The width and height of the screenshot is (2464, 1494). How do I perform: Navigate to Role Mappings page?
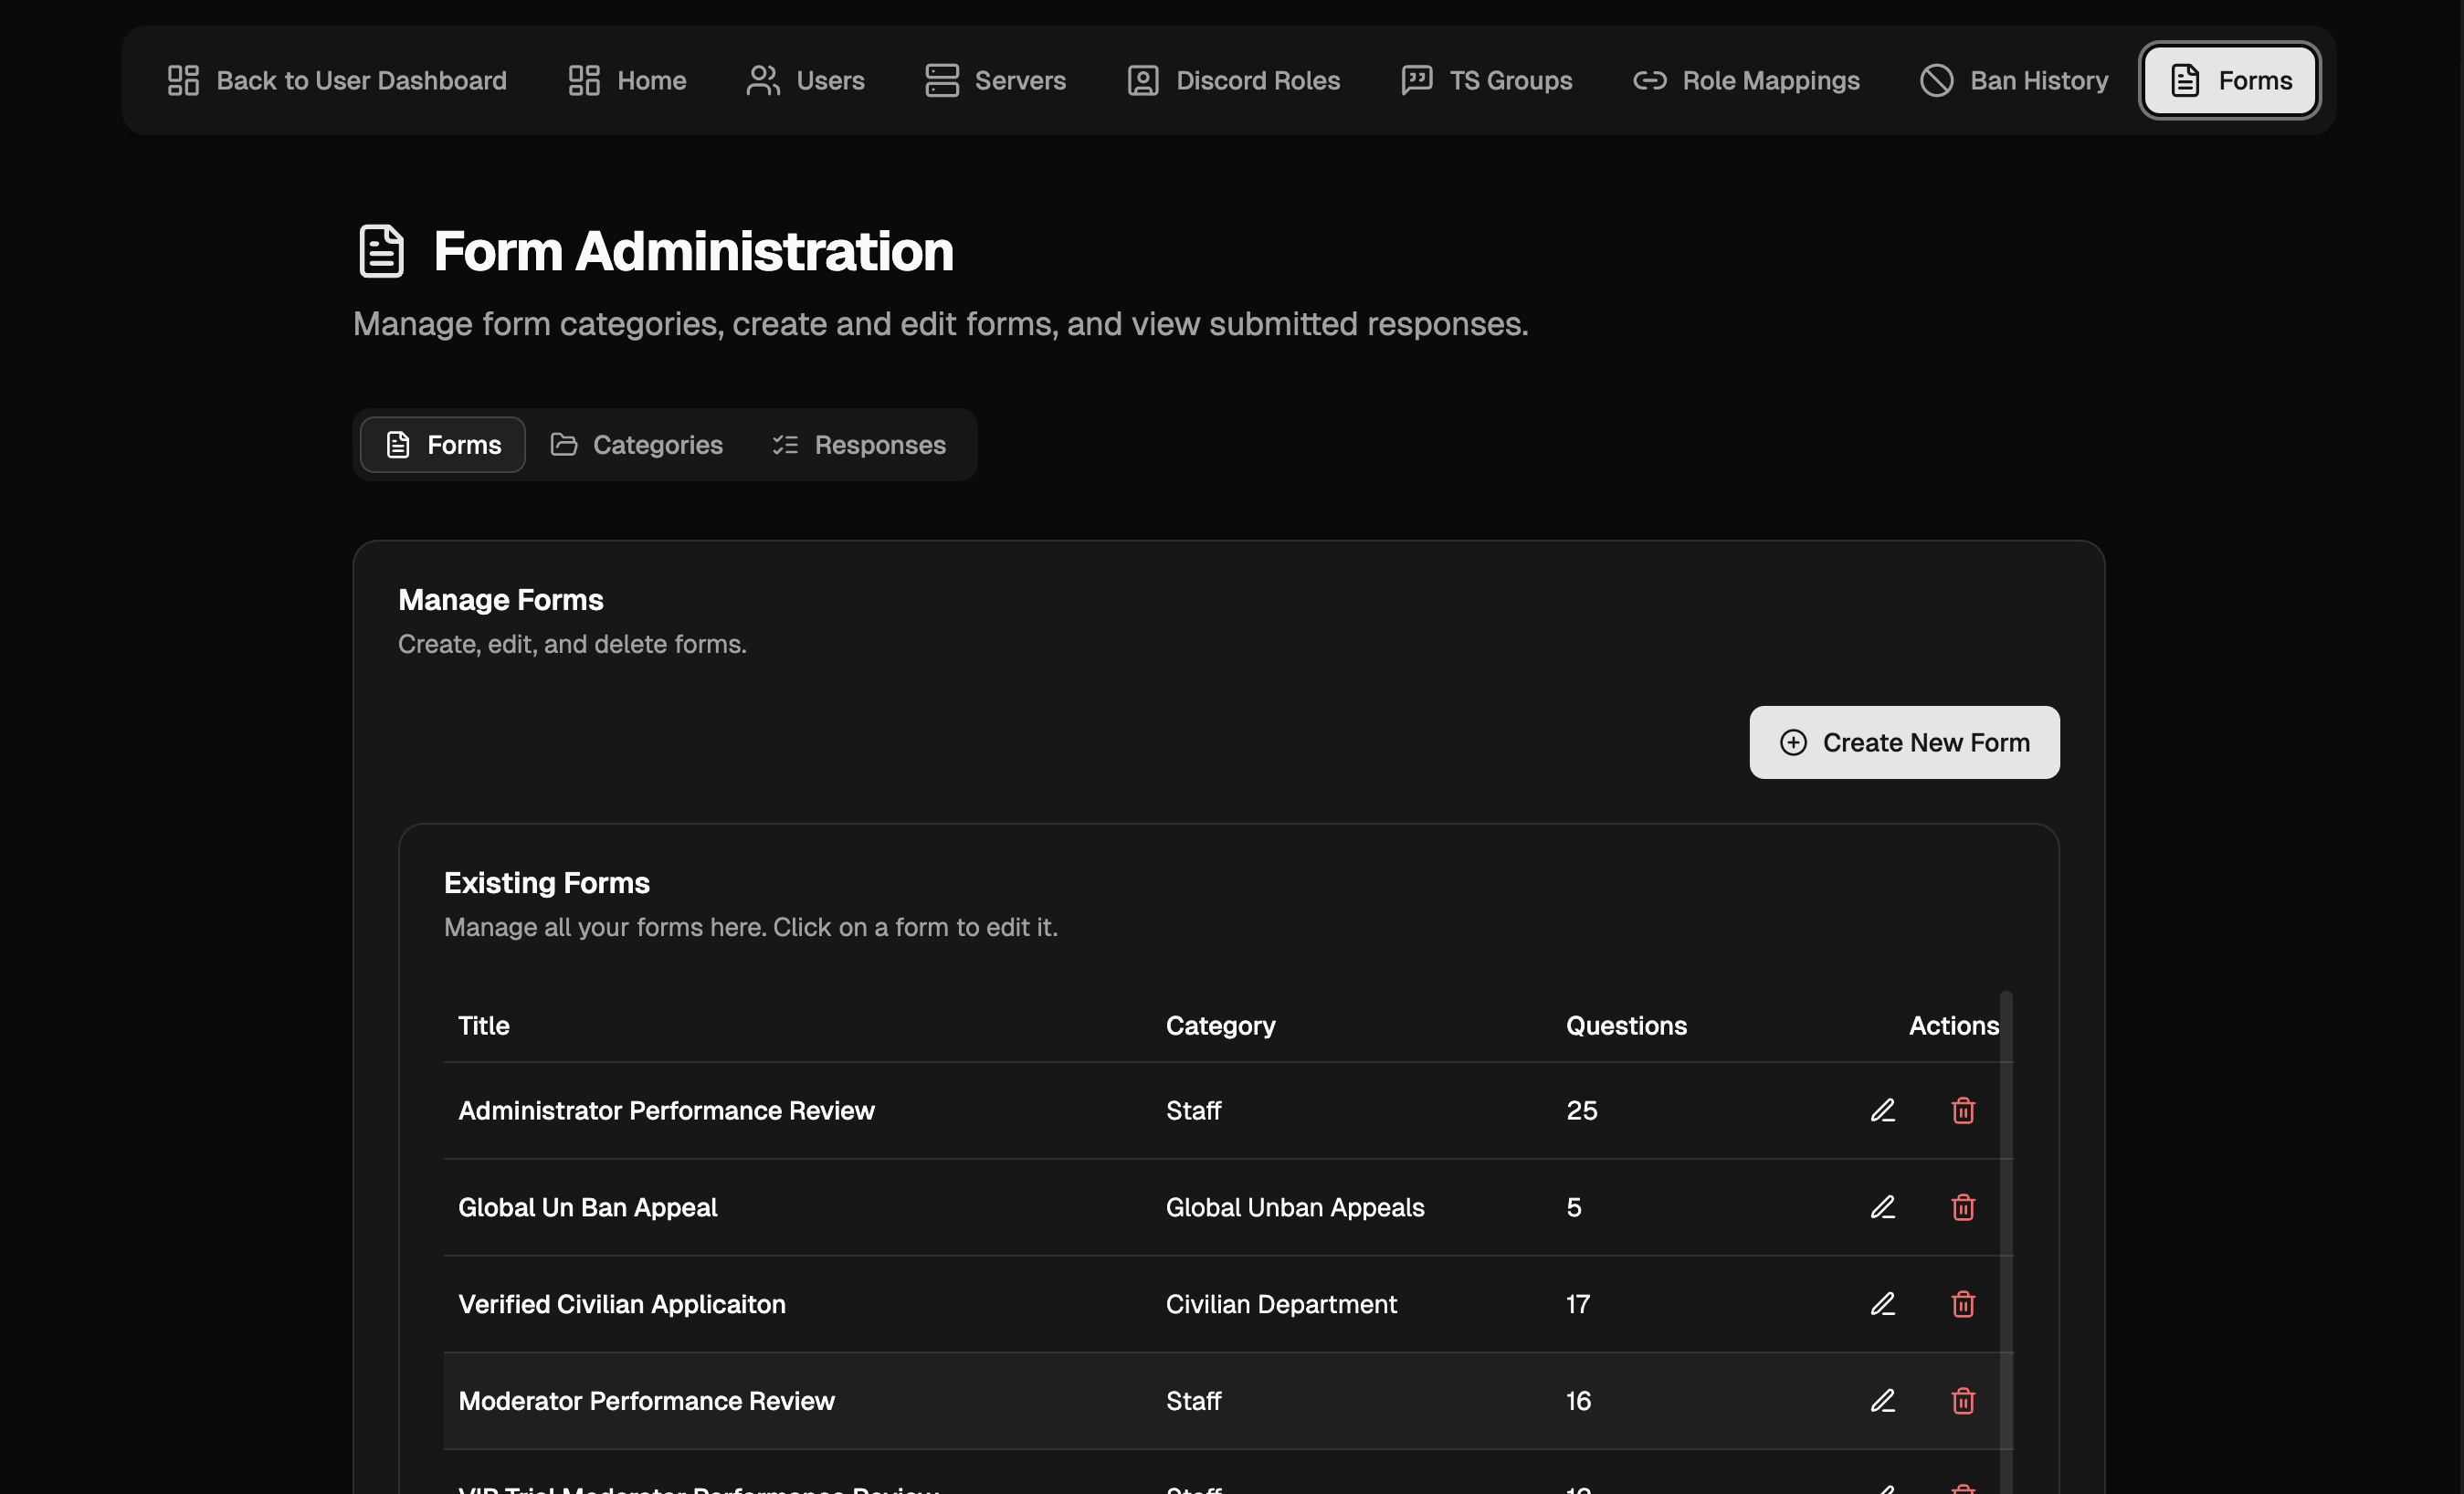tap(1746, 80)
